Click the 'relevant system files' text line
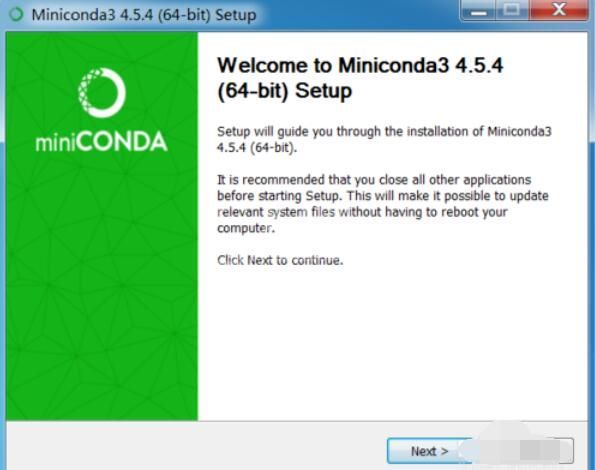Image resolution: width=595 pixels, height=470 pixels. point(362,212)
